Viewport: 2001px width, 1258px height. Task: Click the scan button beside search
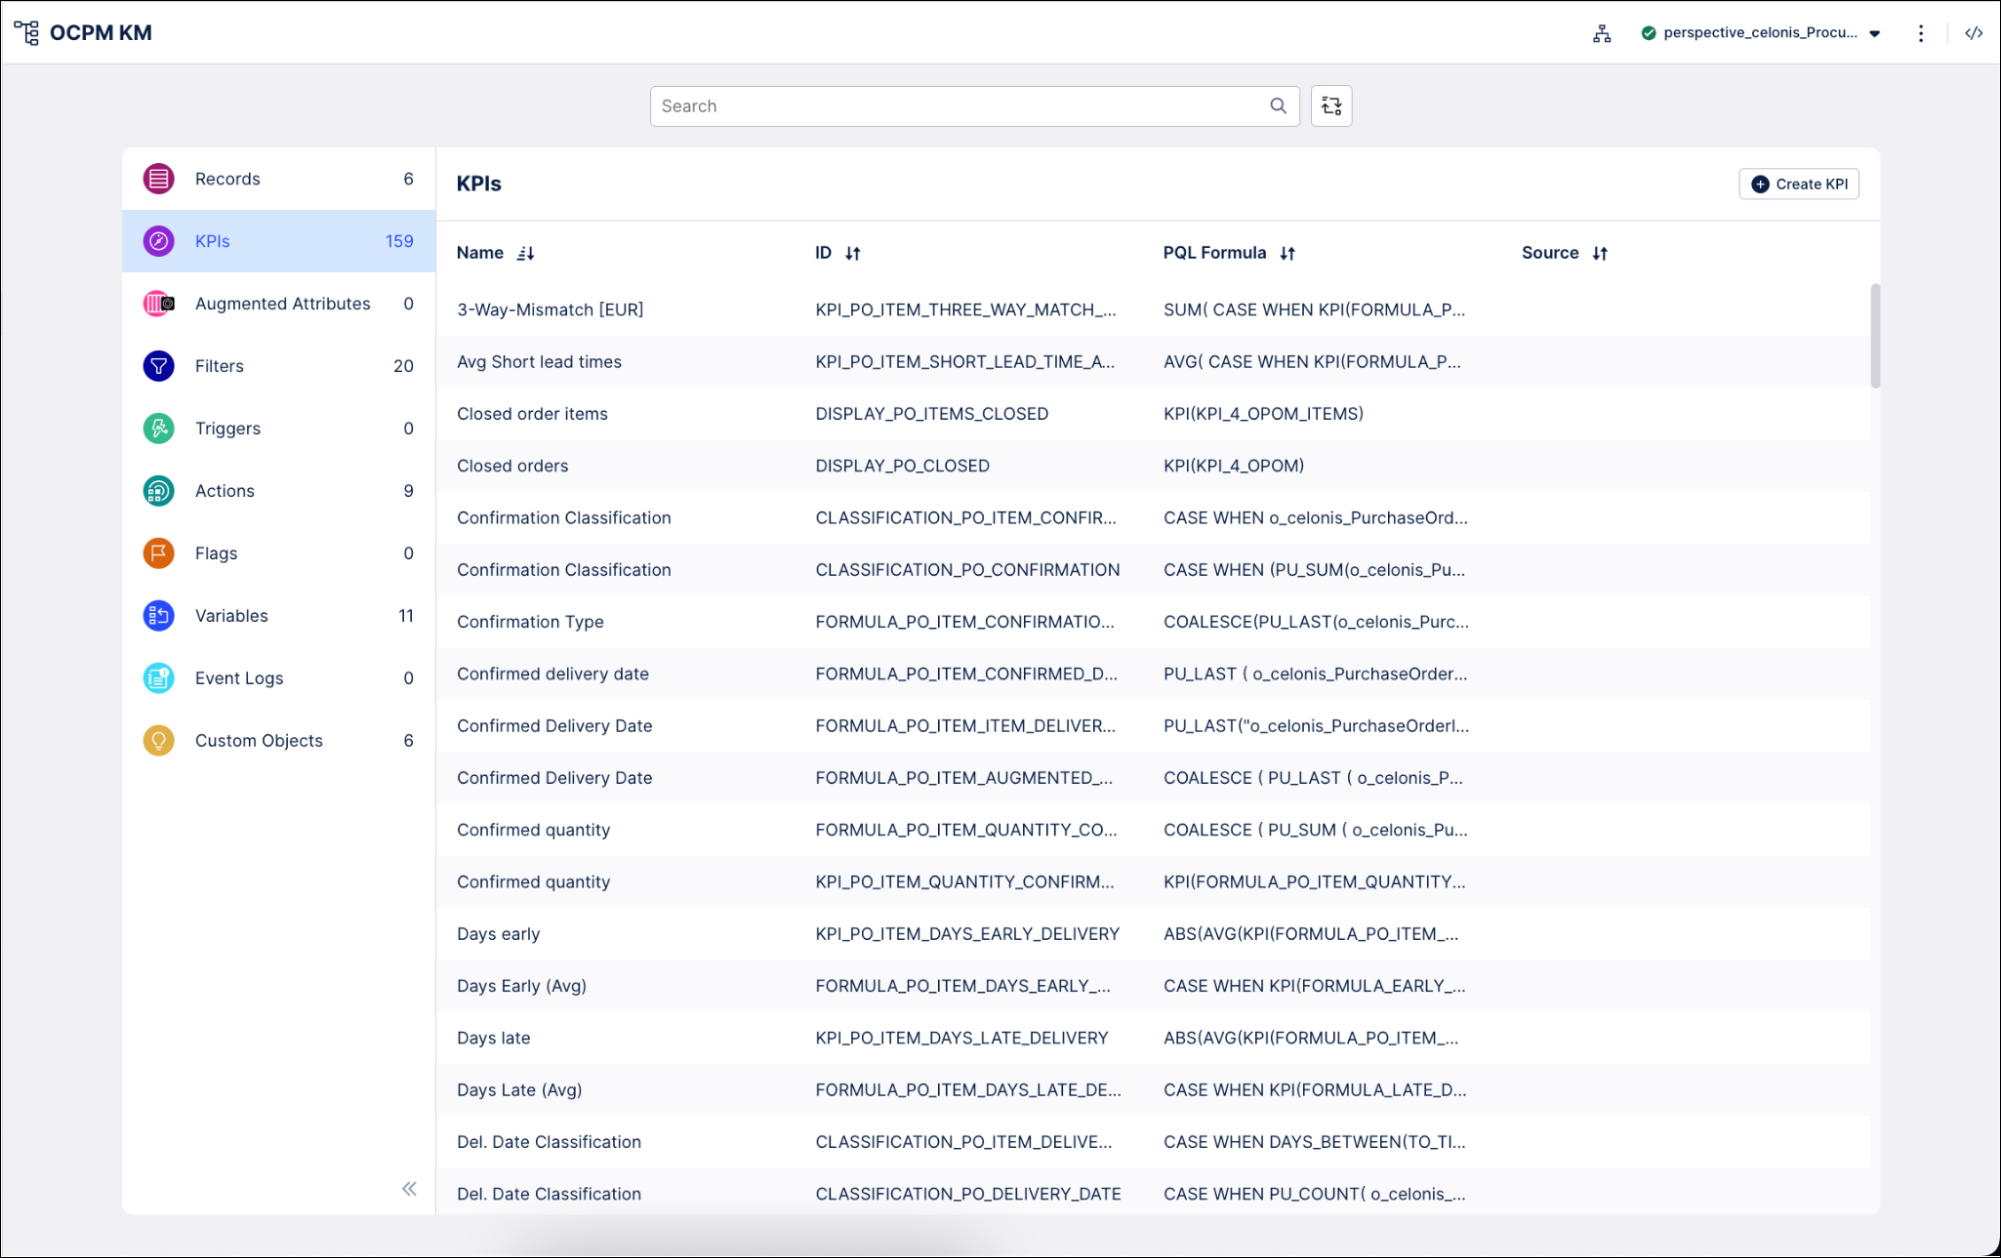click(1331, 106)
